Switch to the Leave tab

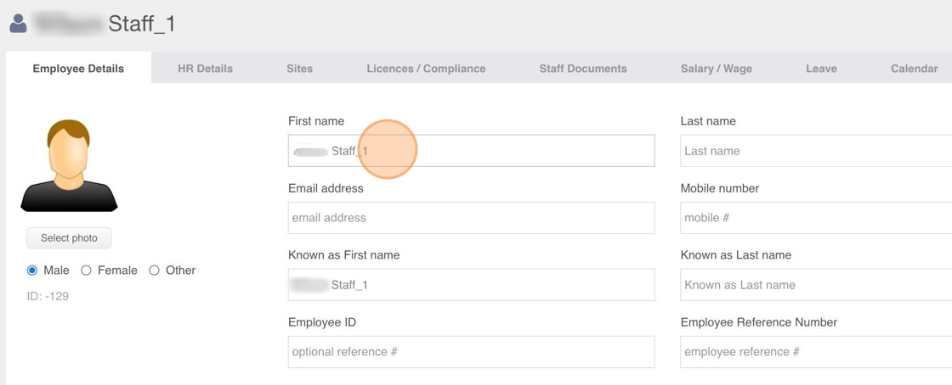pos(821,69)
